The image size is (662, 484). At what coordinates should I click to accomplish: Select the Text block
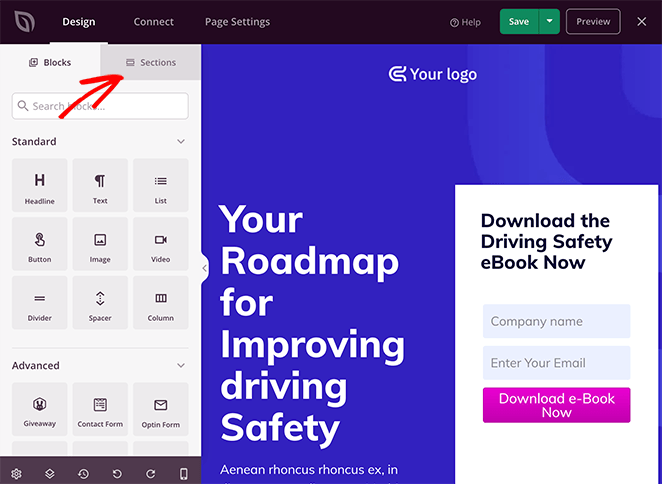click(x=100, y=185)
